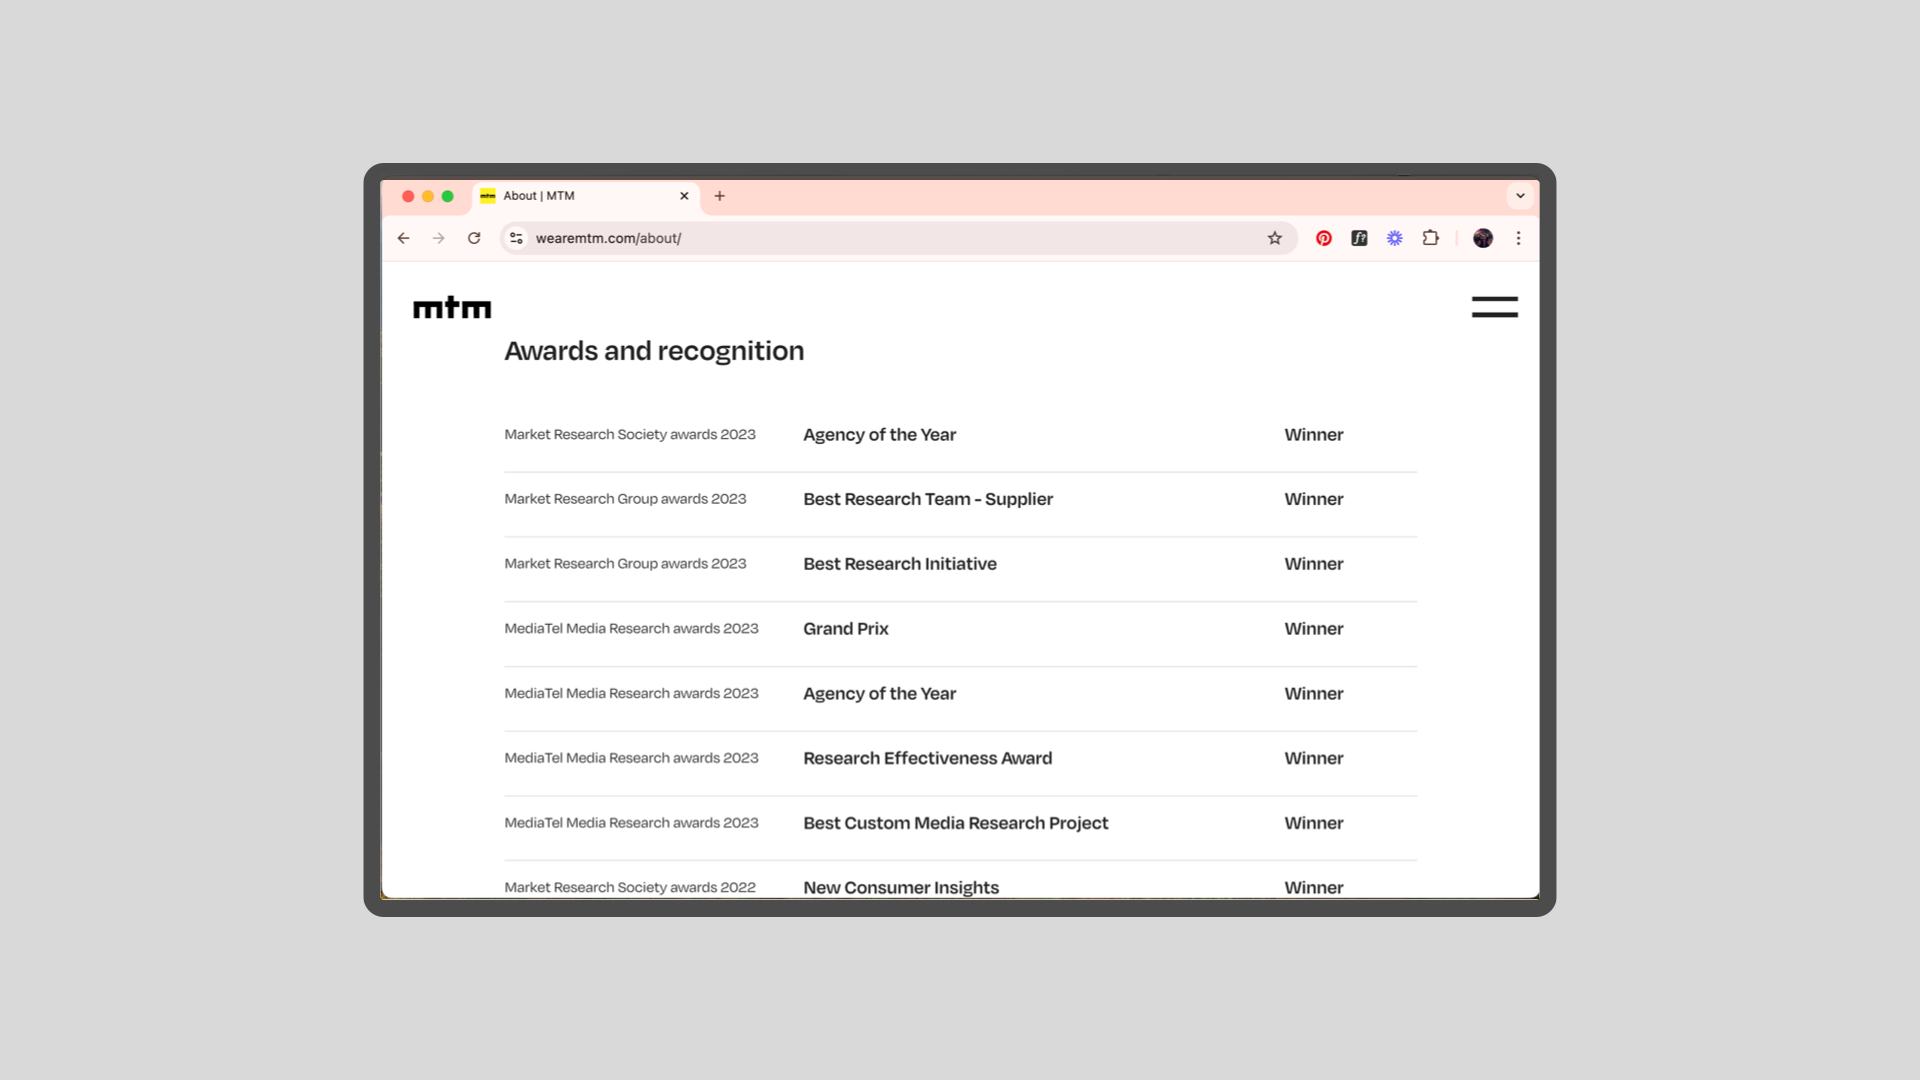Click Best Custom Media Research Project entry
The height and width of the screenshot is (1080, 1920).
point(955,823)
